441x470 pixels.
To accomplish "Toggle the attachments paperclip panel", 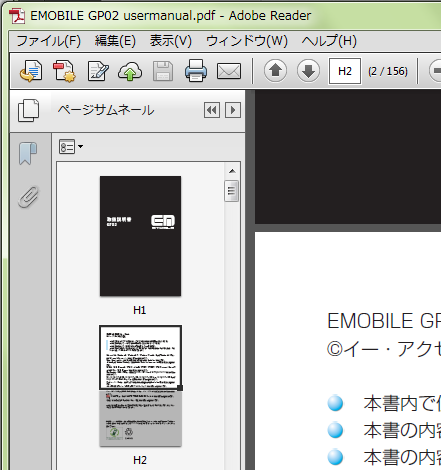I will point(29,197).
